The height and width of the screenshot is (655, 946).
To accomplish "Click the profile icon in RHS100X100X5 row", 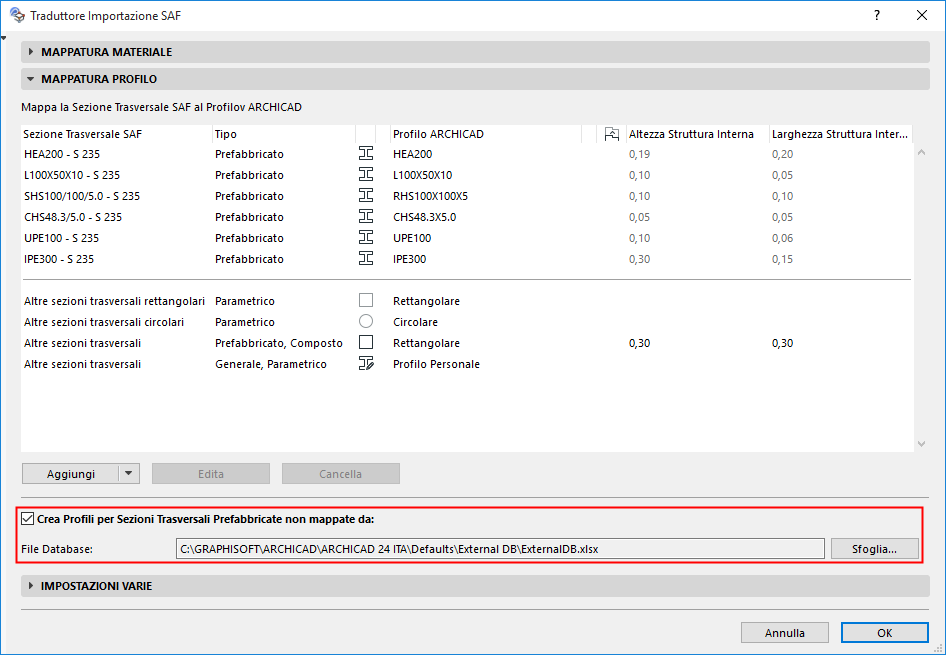I will coord(366,196).
